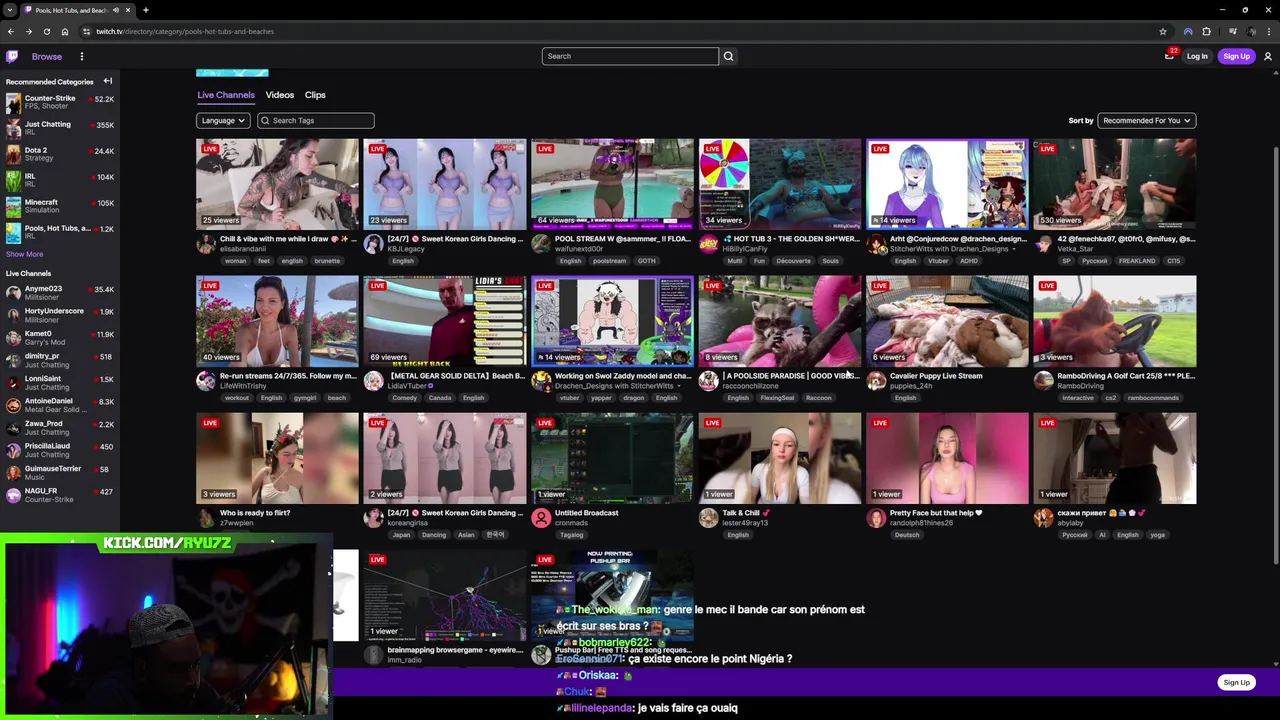
Task: Open the golf cart RamboDriving stream thumbnail
Action: pyautogui.click(x=1115, y=321)
